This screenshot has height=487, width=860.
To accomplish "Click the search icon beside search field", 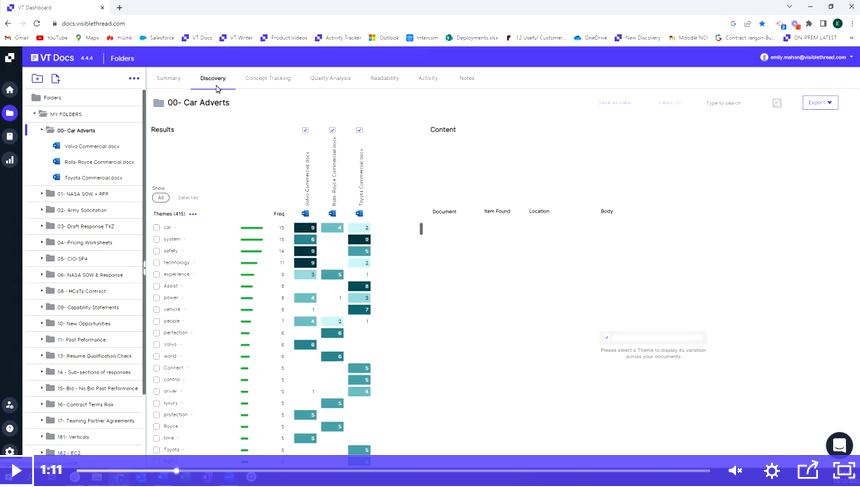I will click(777, 103).
